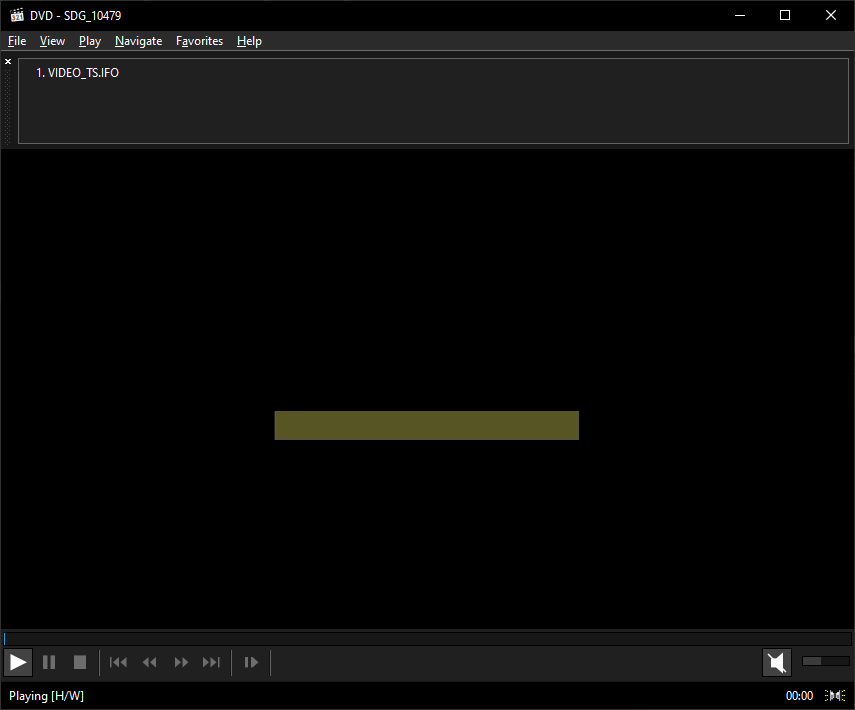This screenshot has width=855, height=710.
Task: Select the Rewind icon
Action: point(149,662)
